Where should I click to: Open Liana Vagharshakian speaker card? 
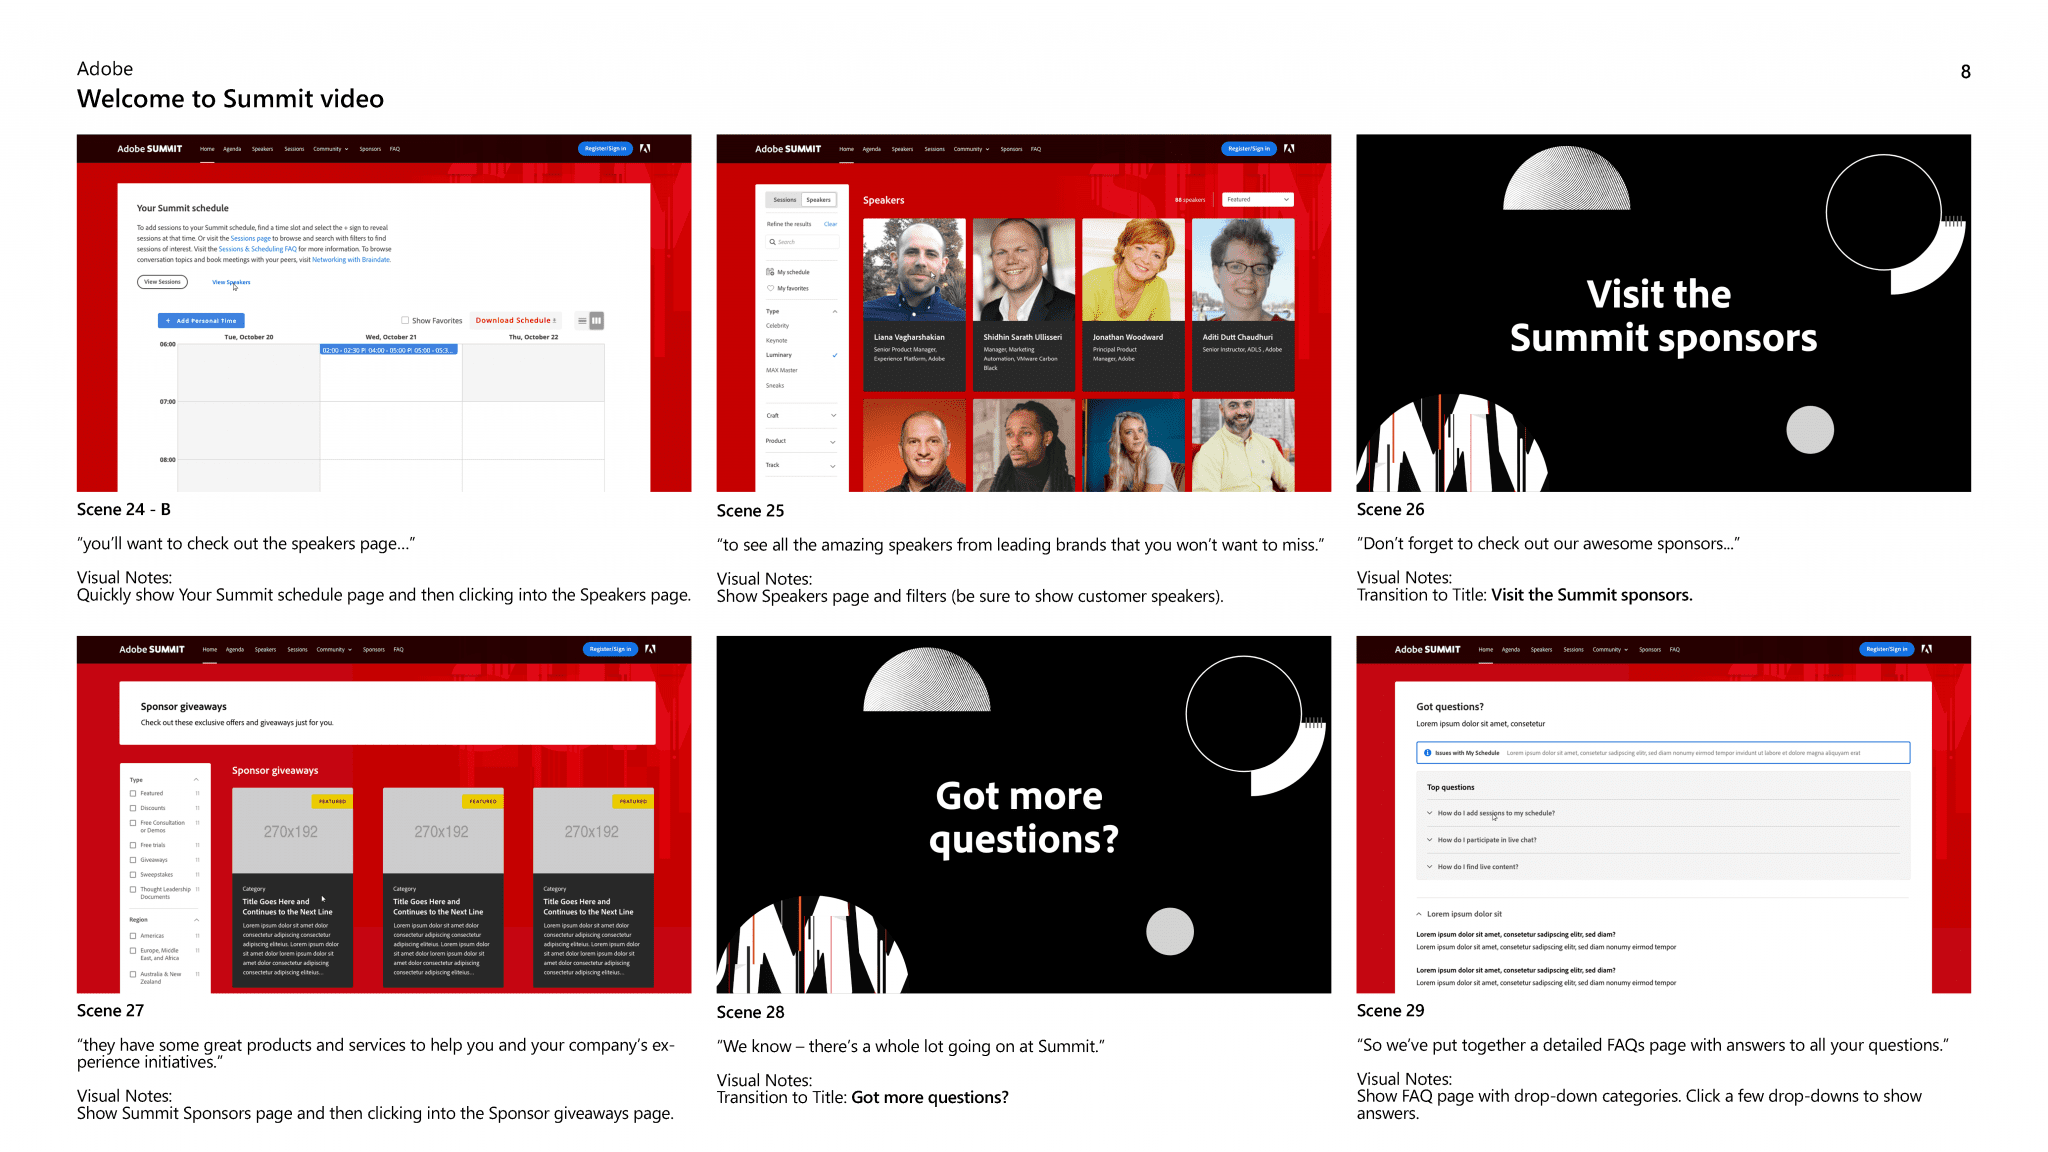(x=914, y=305)
